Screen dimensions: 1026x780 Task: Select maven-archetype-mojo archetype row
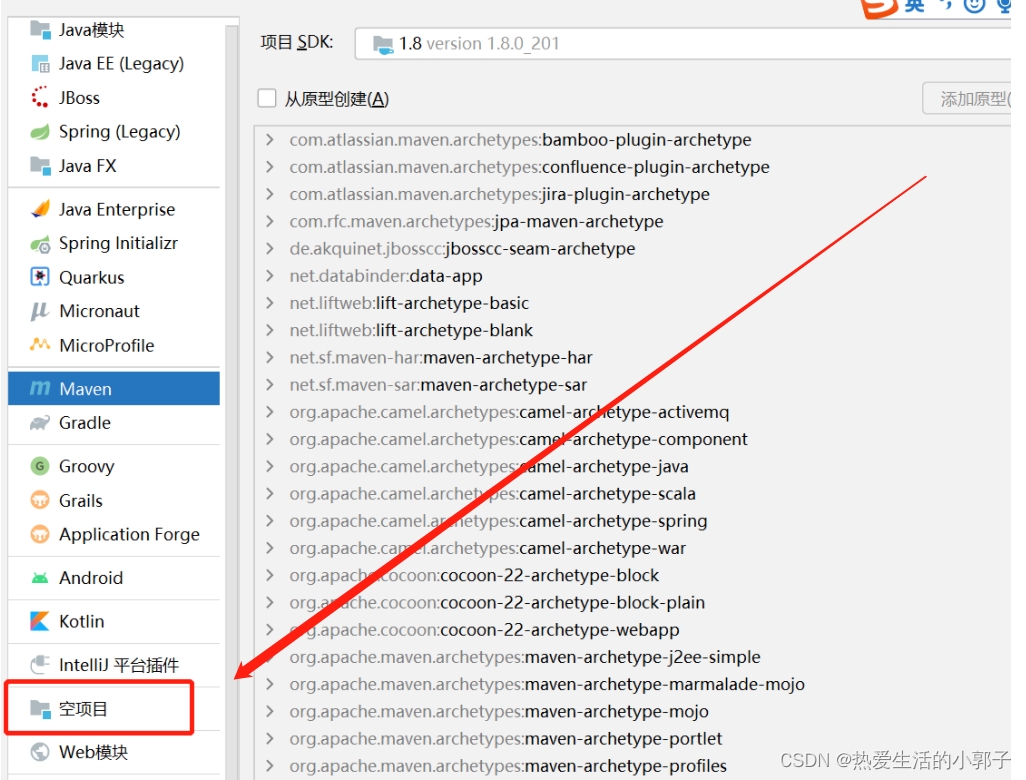(631, 711)
